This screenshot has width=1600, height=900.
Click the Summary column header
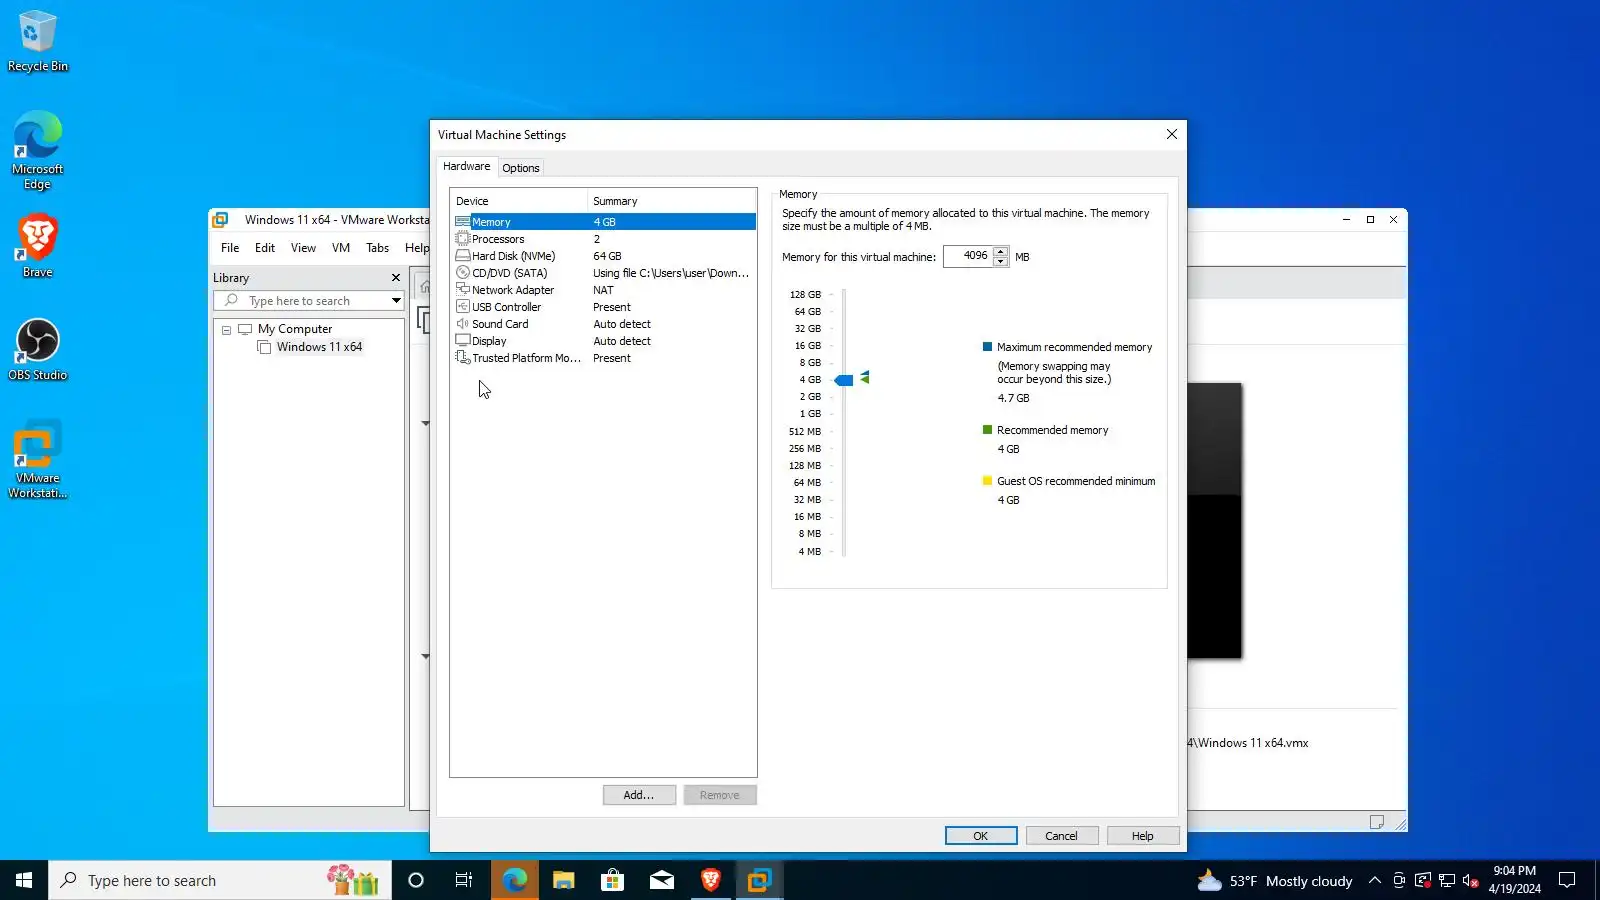[x=672, y=201]
